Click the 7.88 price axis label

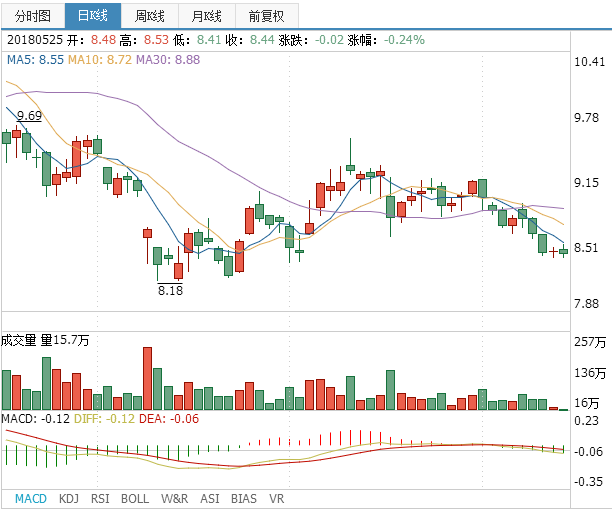click(x=586, y=303)
